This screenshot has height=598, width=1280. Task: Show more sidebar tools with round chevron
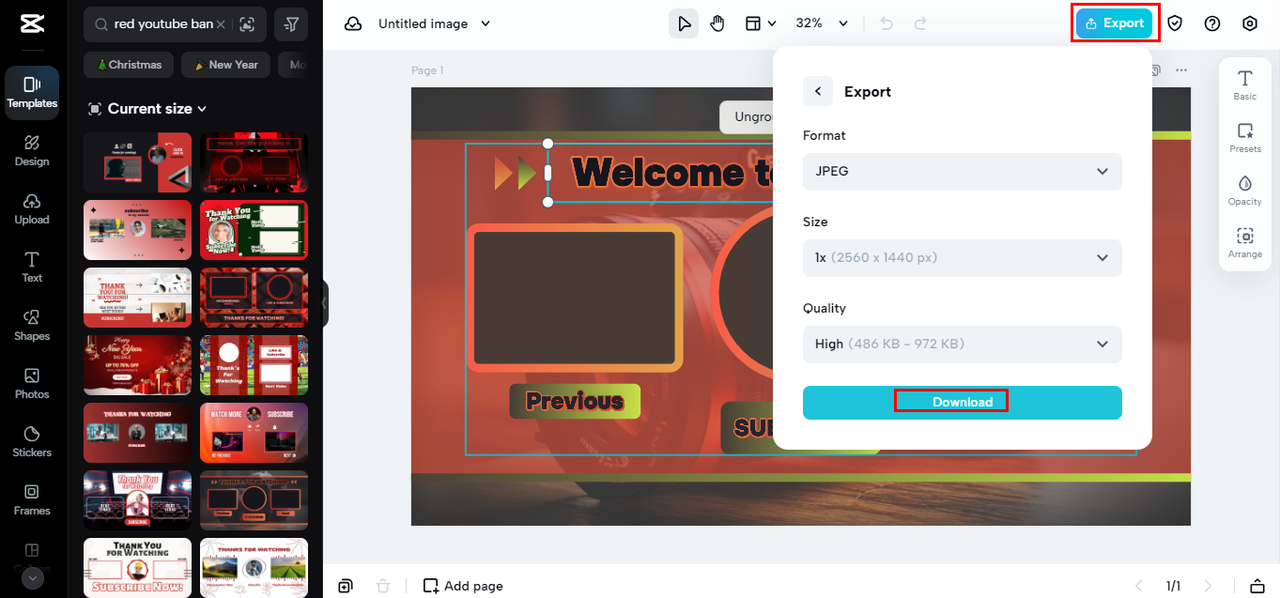tap(33, 578)
